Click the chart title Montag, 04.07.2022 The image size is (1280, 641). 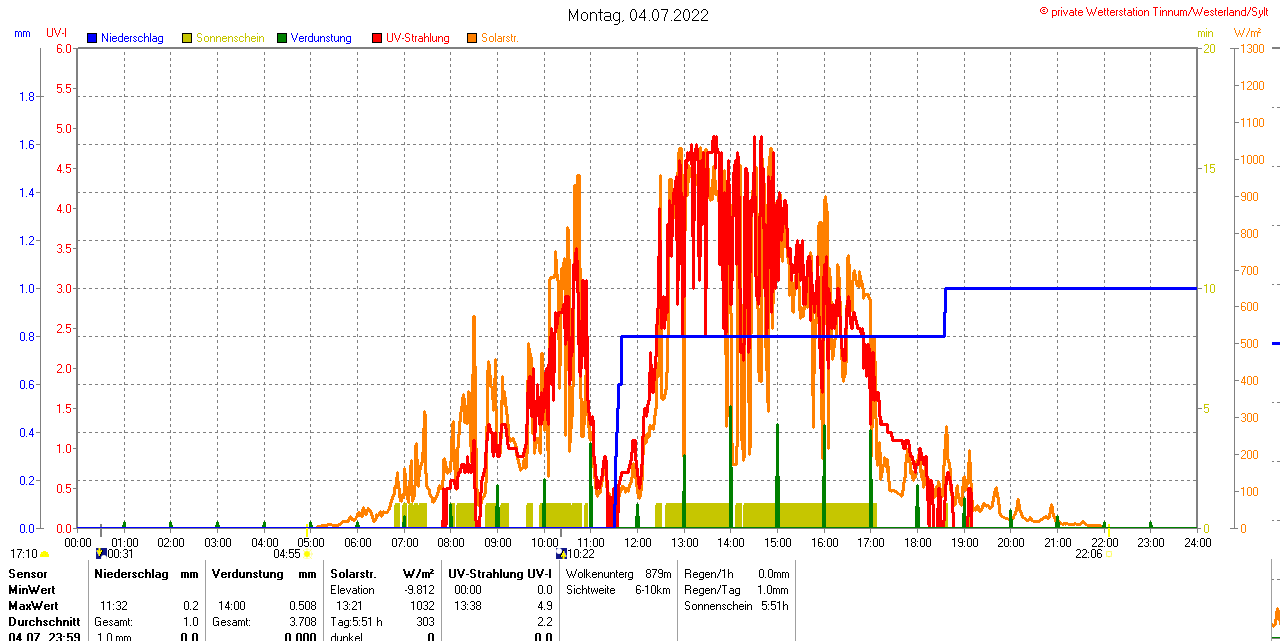click(x=638, y=15)
